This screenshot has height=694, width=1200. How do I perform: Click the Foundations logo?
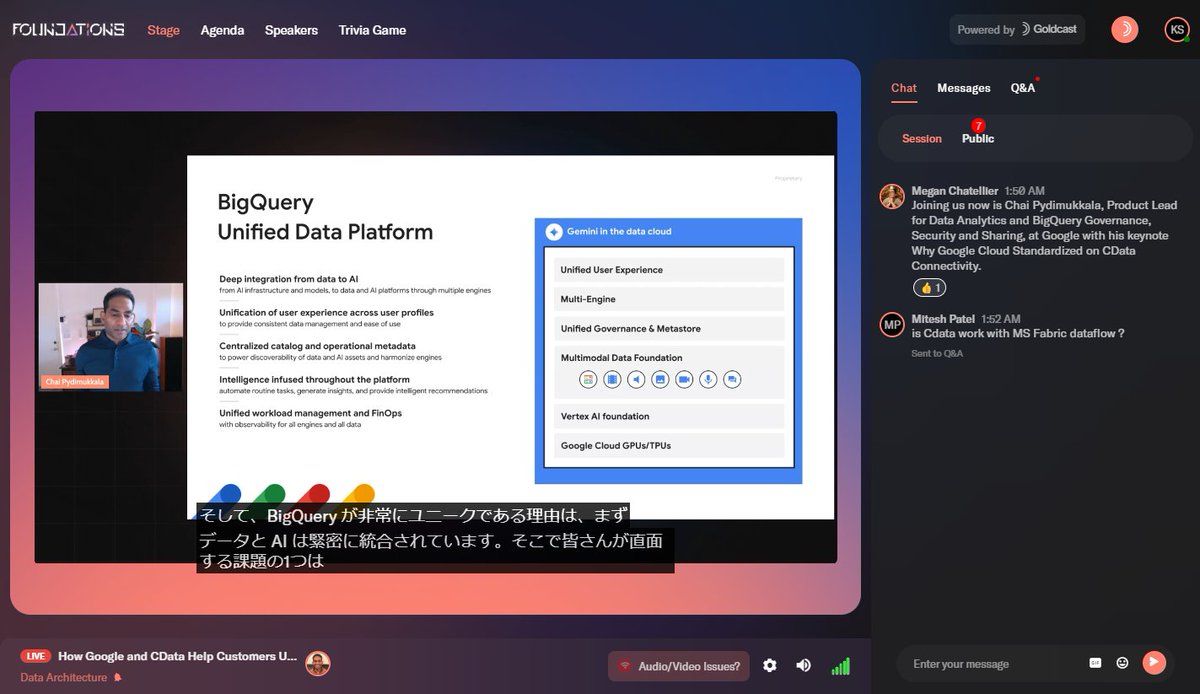68,30
